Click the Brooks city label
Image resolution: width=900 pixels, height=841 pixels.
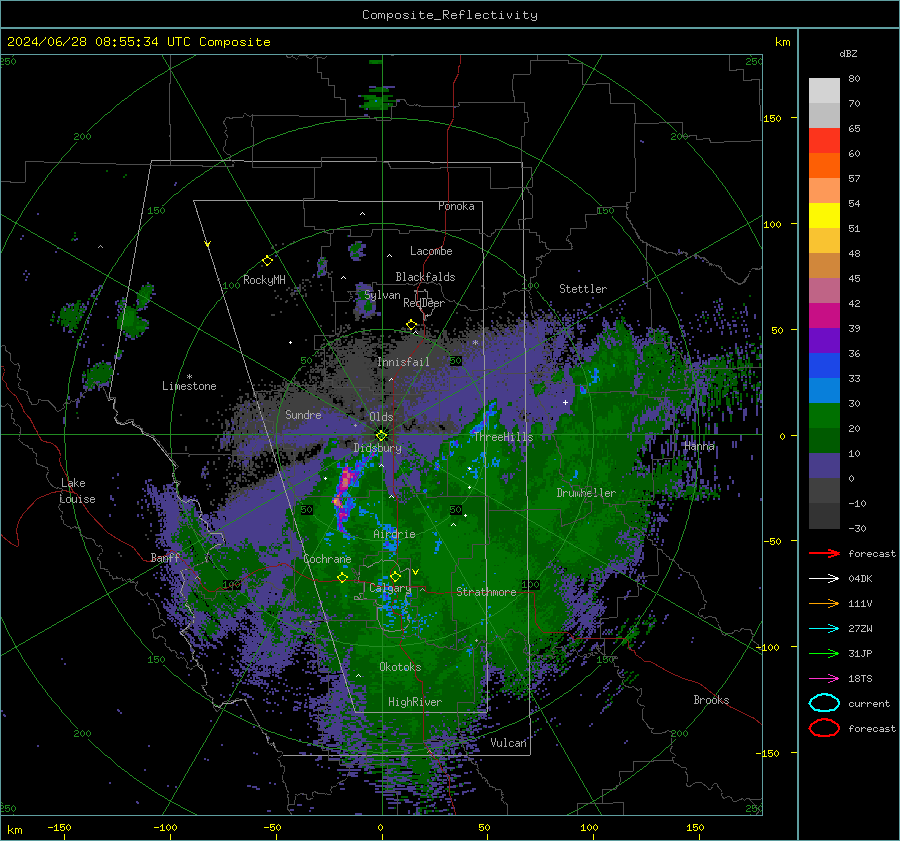click(711, 700)
